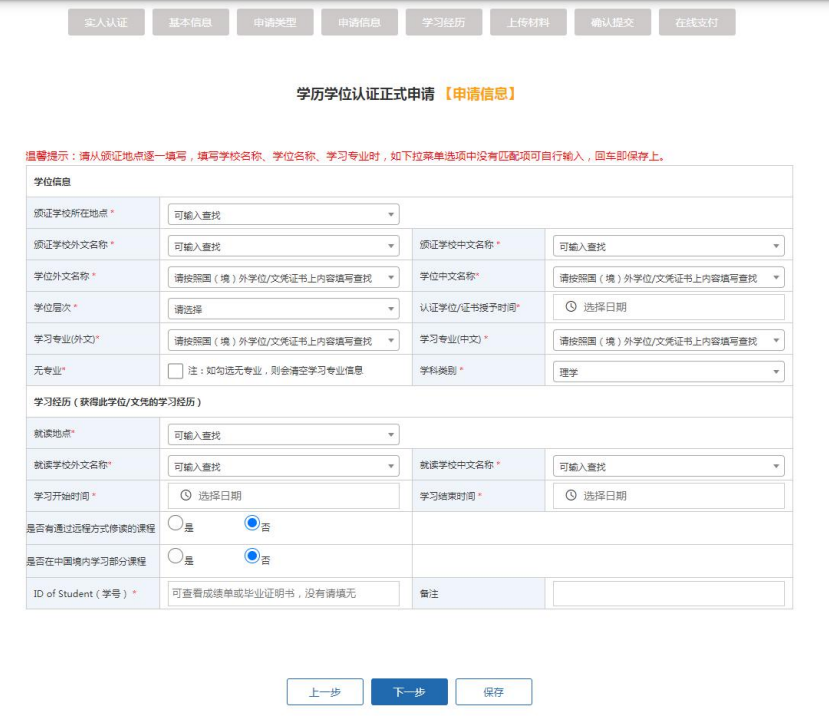Click clock icon in 学习结束时间 field

(571, 495)
